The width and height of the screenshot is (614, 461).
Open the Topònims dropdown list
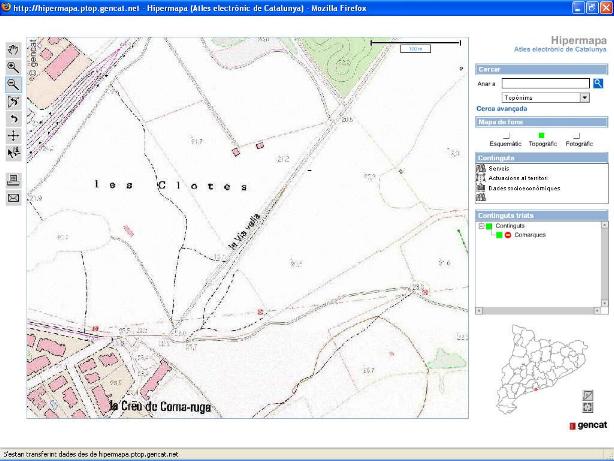584,98
